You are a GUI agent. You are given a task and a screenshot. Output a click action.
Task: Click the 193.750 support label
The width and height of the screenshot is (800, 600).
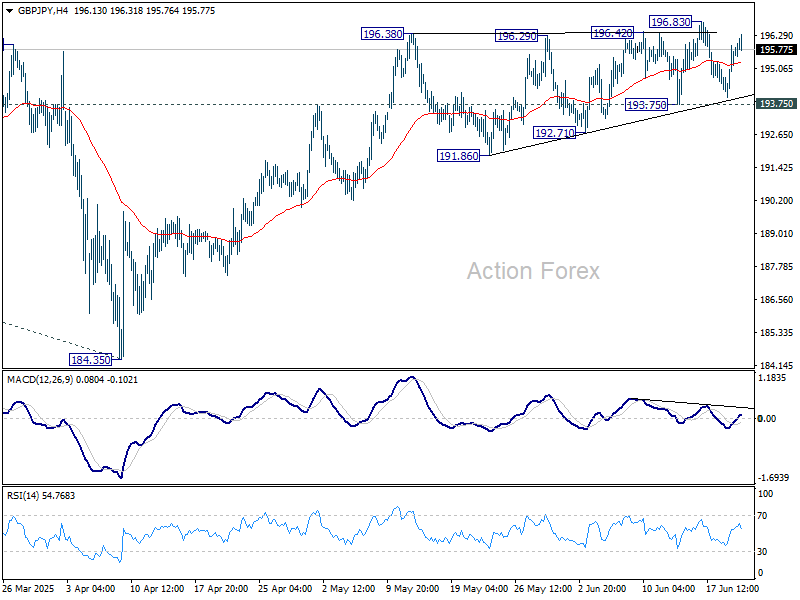coord(646,105)
